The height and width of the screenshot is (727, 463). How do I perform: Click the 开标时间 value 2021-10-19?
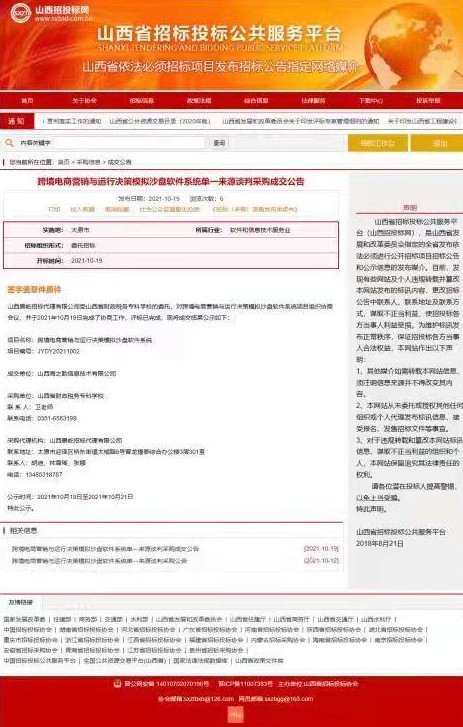pos(86,261)
